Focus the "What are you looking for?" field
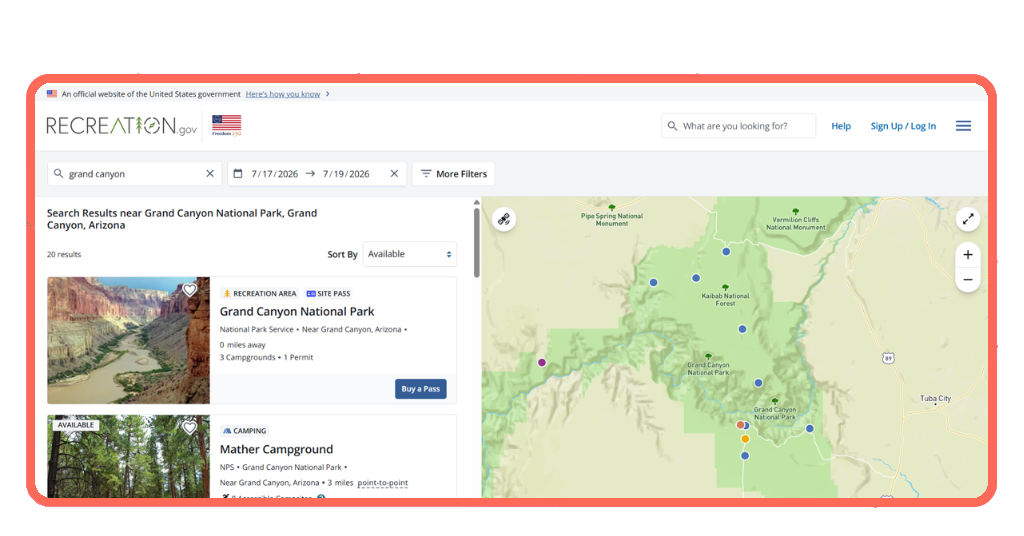The height and width of the screenshot is (536, 1024). (739, 126)
